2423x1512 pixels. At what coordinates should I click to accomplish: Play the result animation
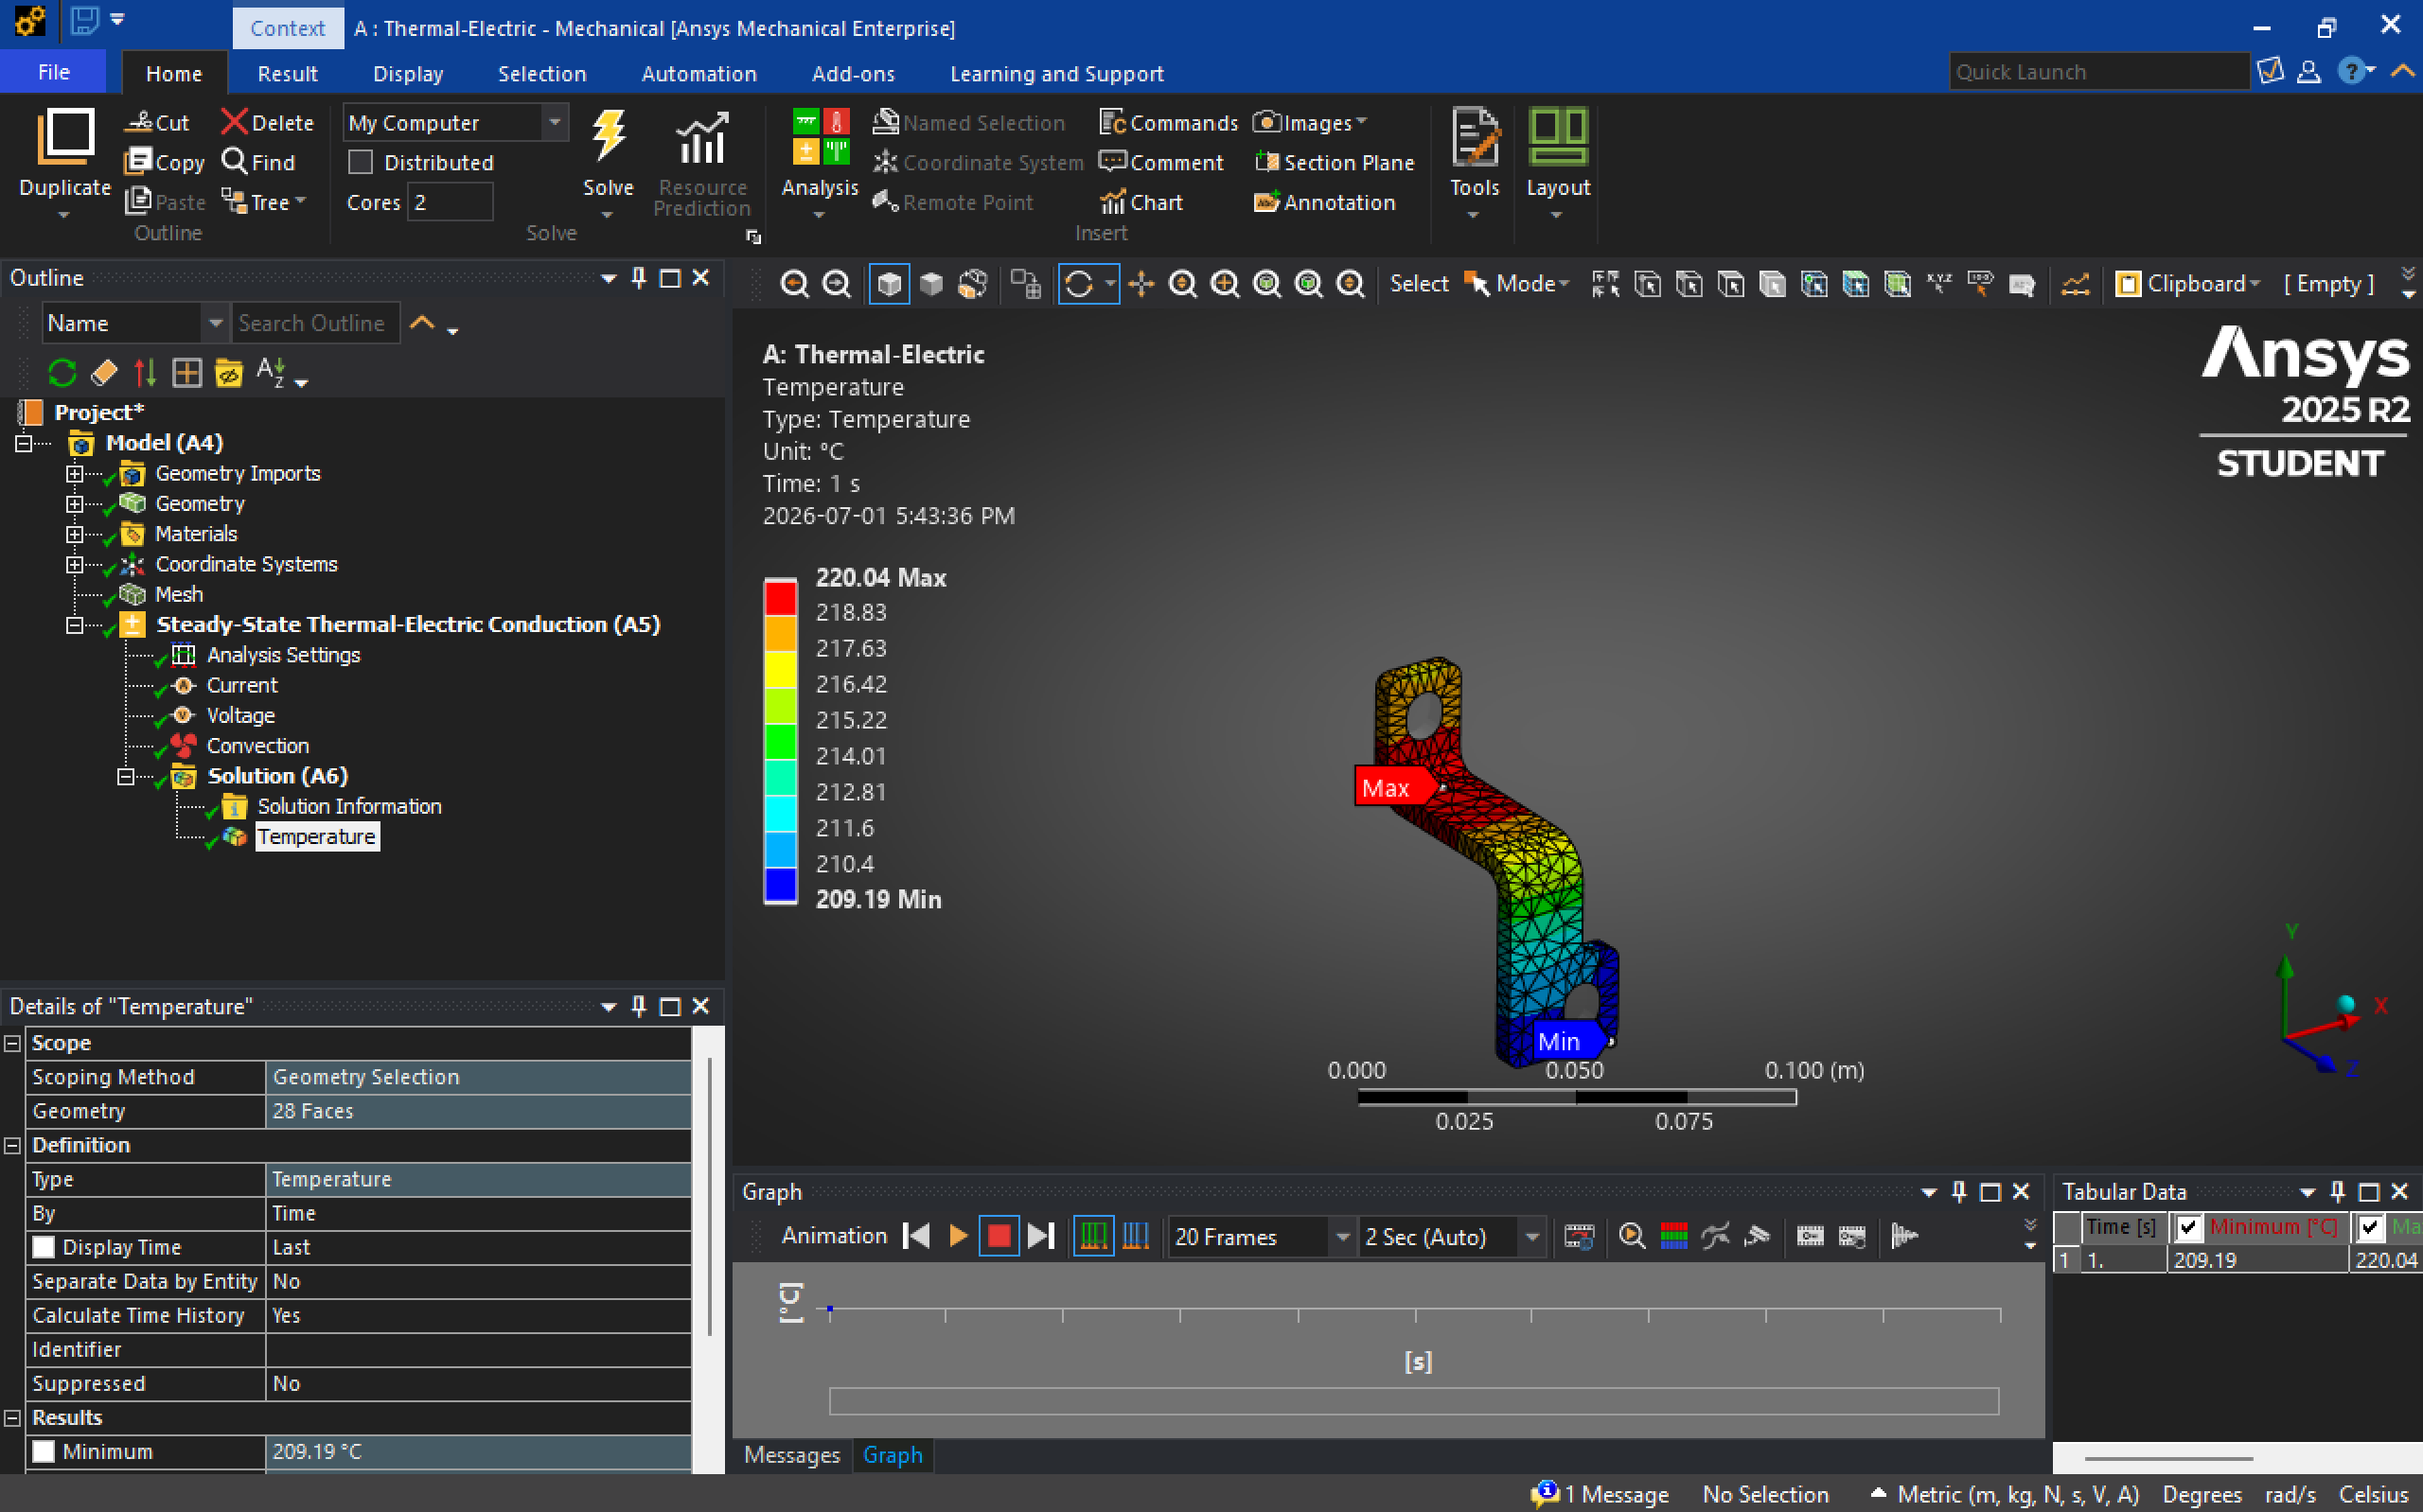point(958,1236)
